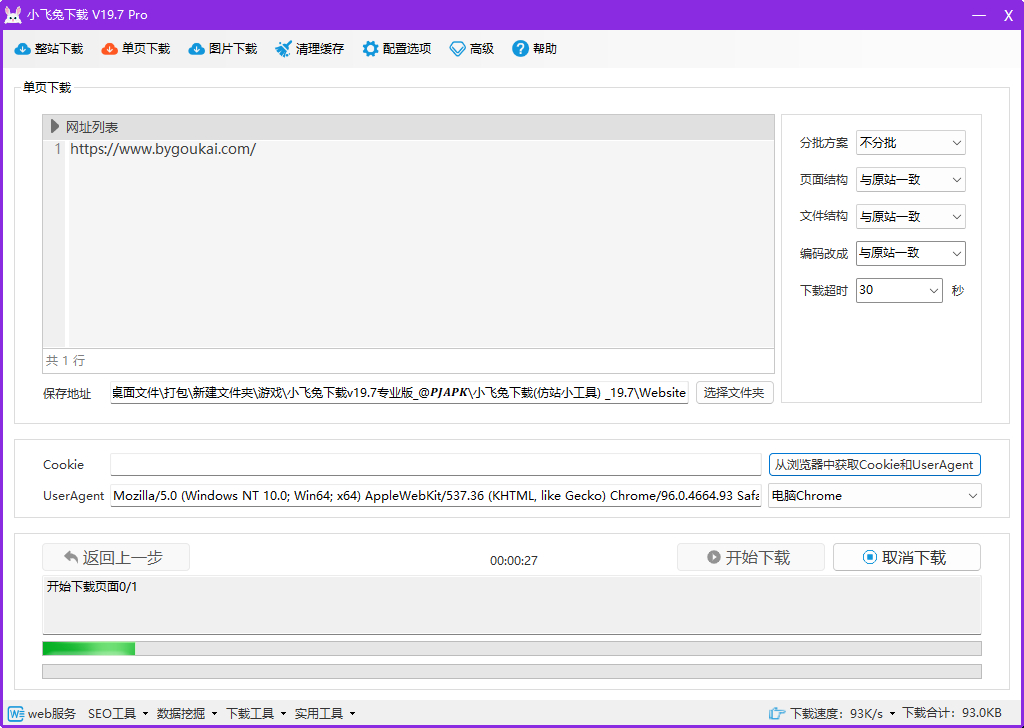The image size is (1024, 728).
Task: Click the question mark help icon
Action: click(x=520, y=49)
